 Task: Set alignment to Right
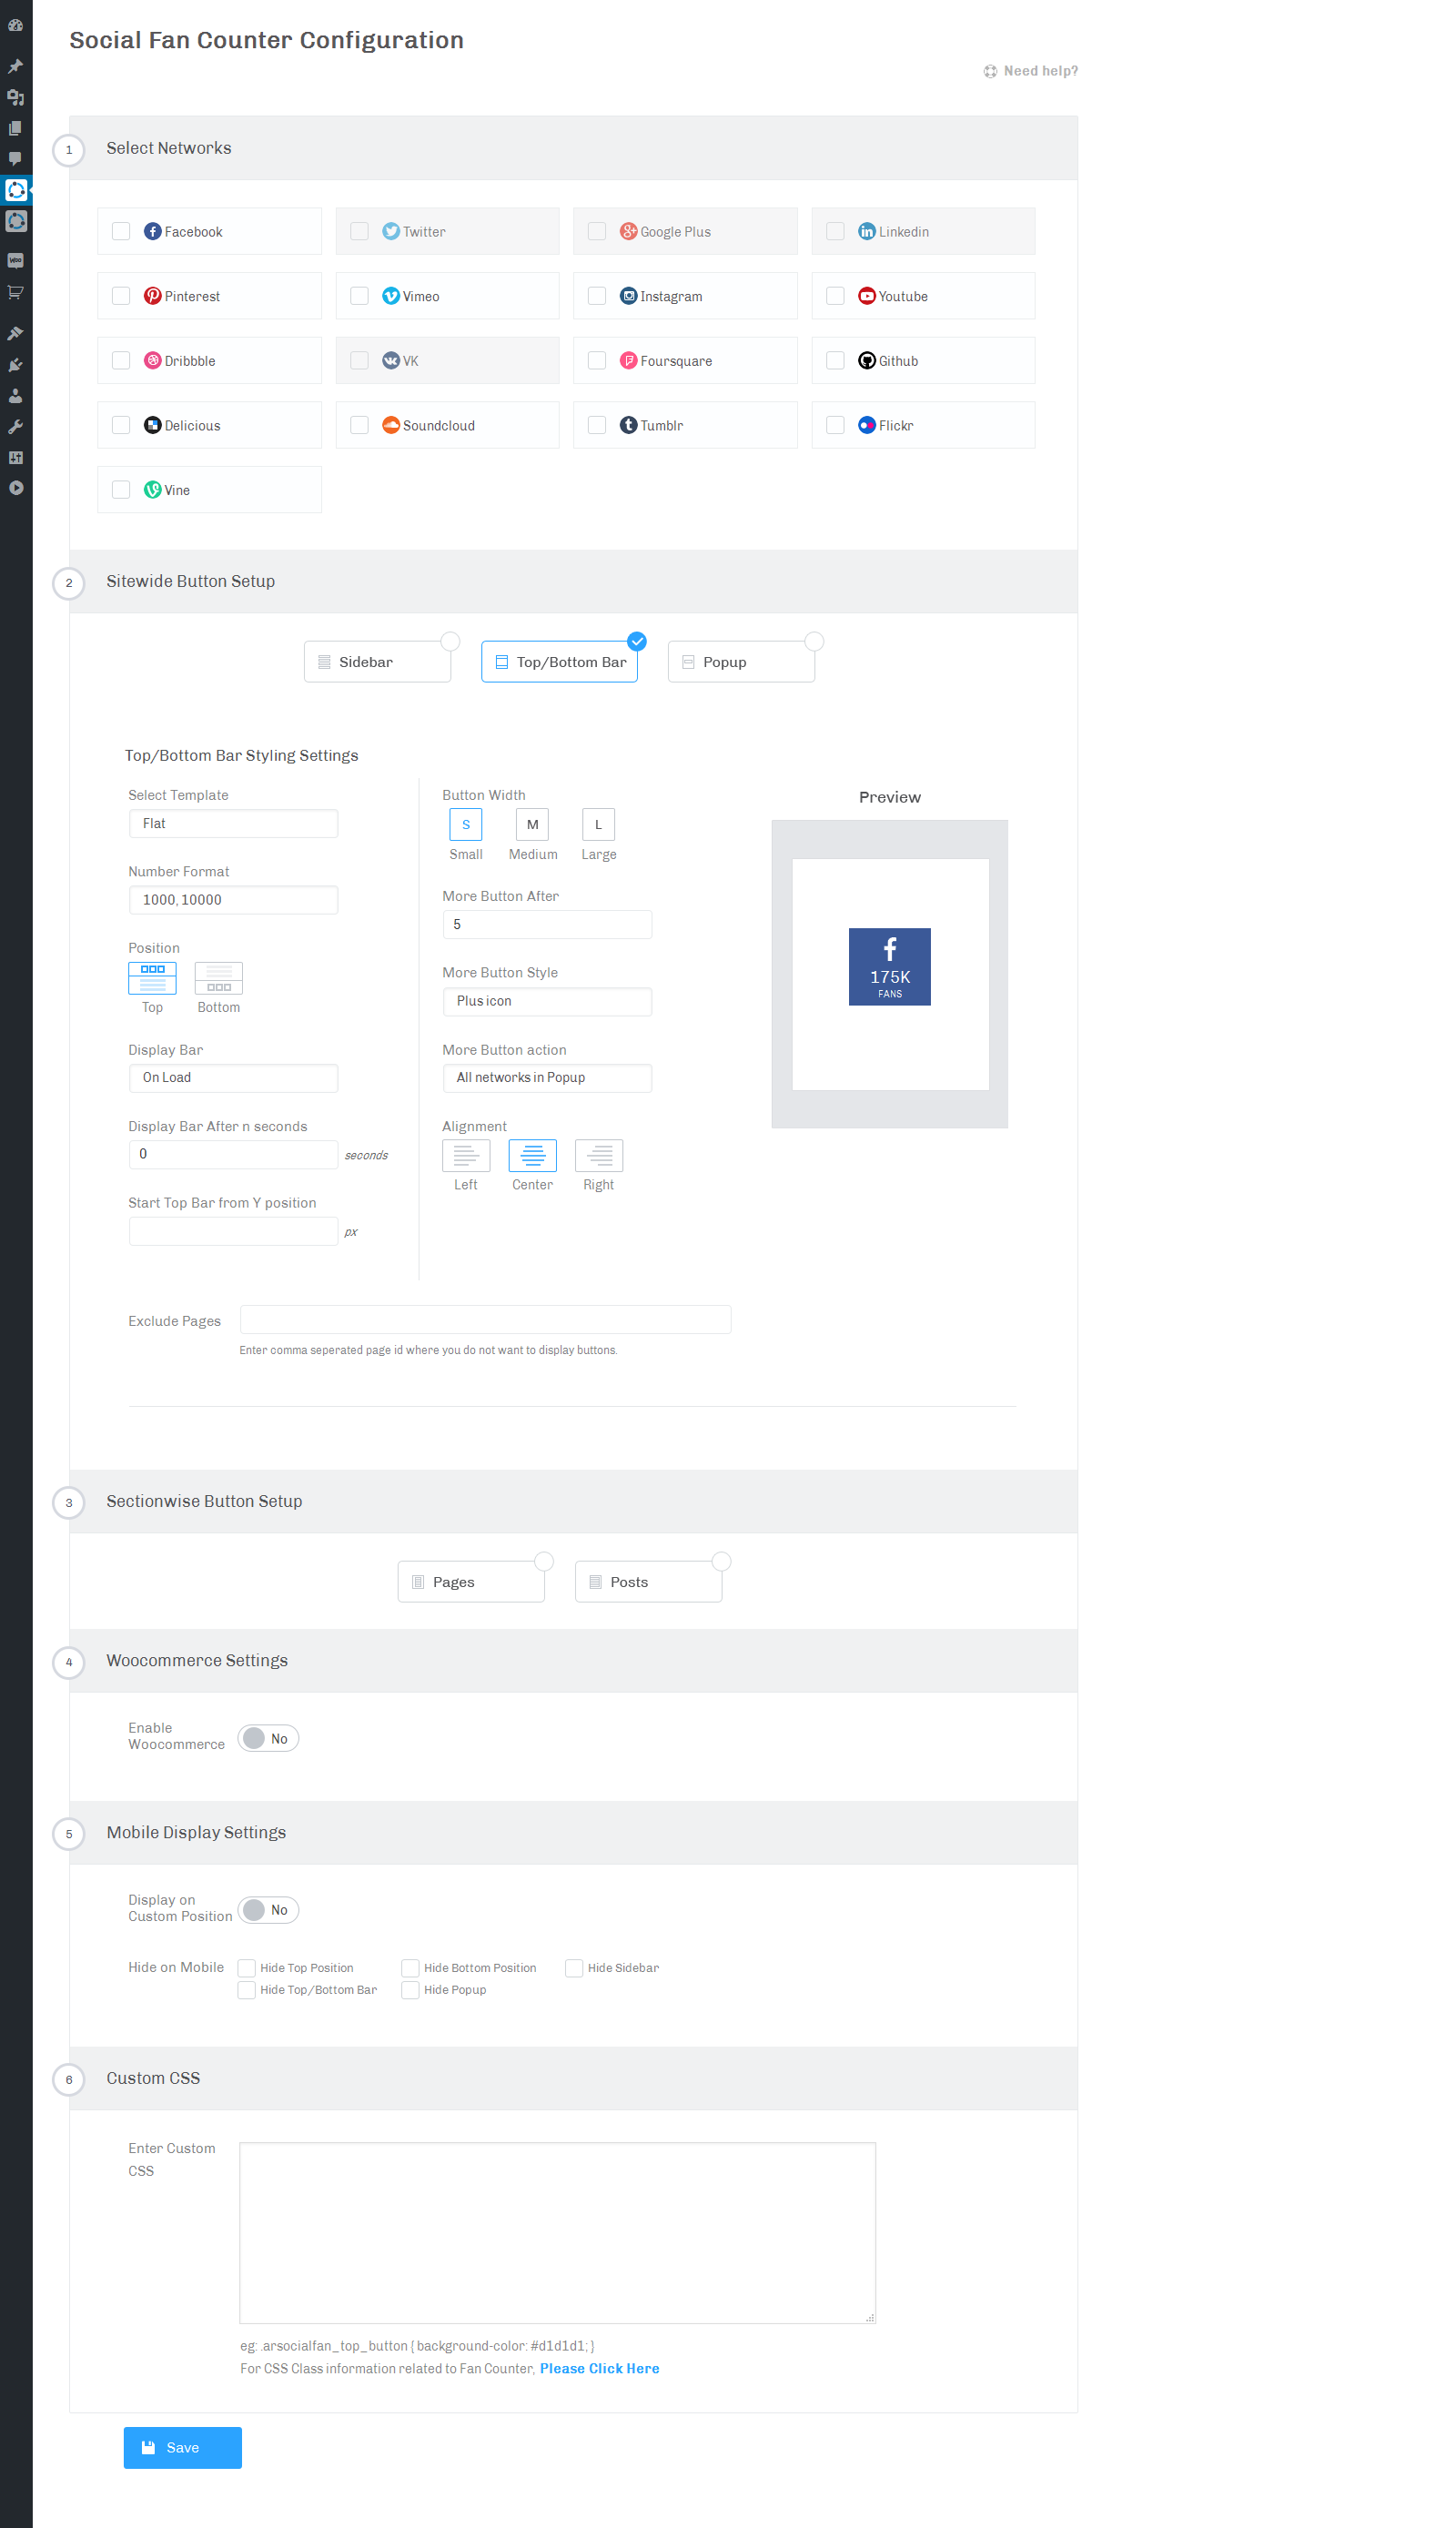(599, 1156)
